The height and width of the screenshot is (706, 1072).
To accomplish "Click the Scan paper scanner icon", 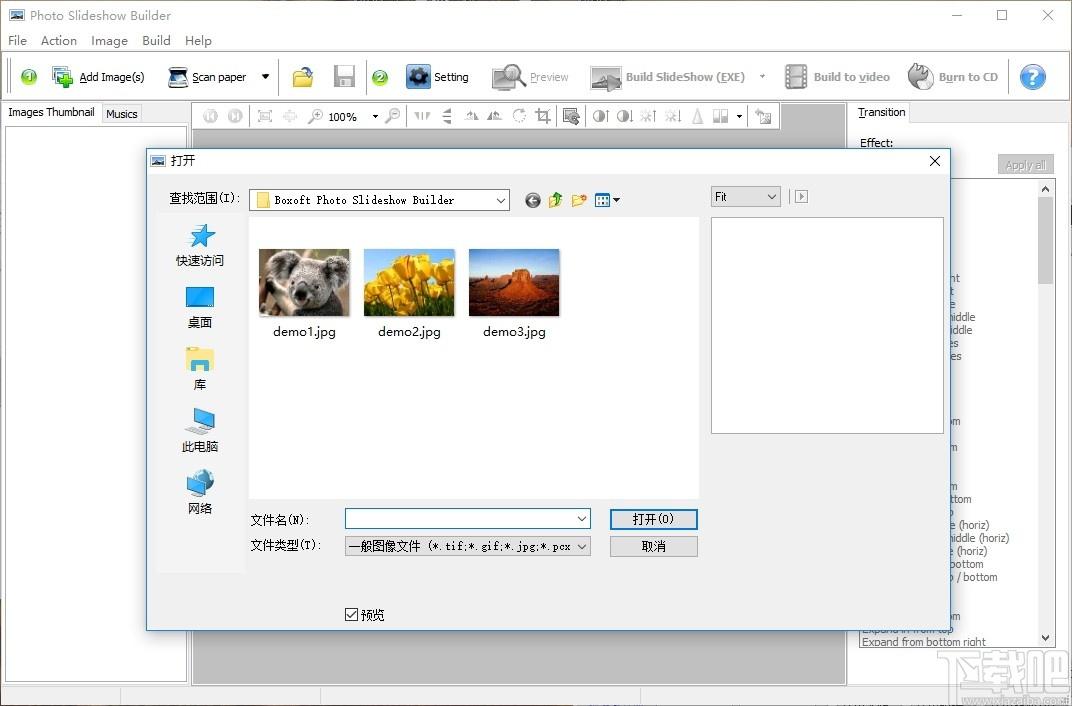I will (178, 77).
